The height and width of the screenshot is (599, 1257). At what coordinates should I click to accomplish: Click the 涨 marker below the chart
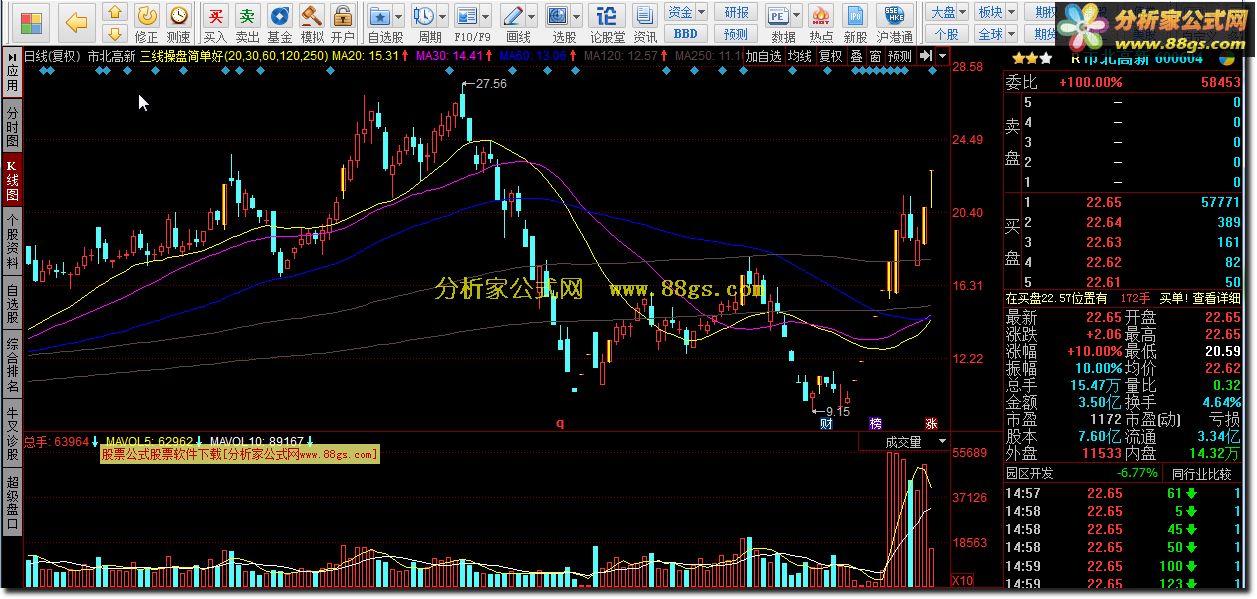(x=931, y=423)
